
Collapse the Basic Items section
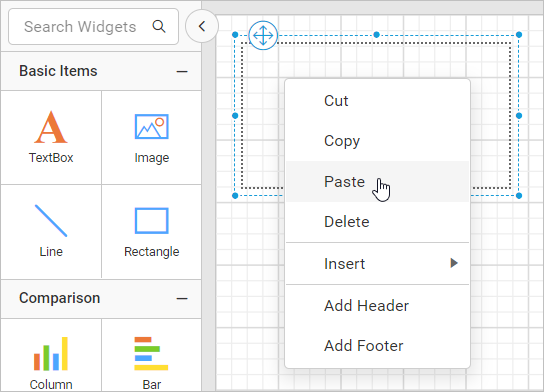click(x=182, y=72)
